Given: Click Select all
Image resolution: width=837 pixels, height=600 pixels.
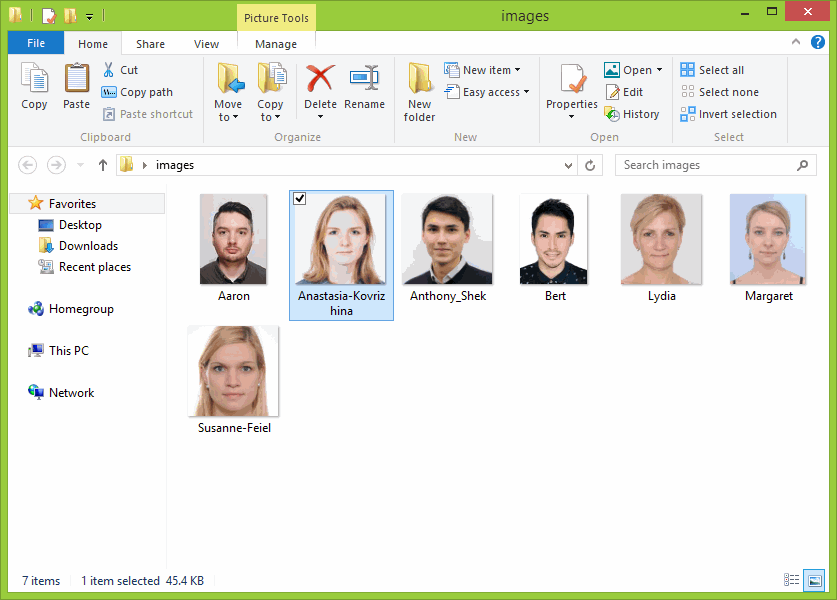Looking at the screenshot, I should (712, 70).
